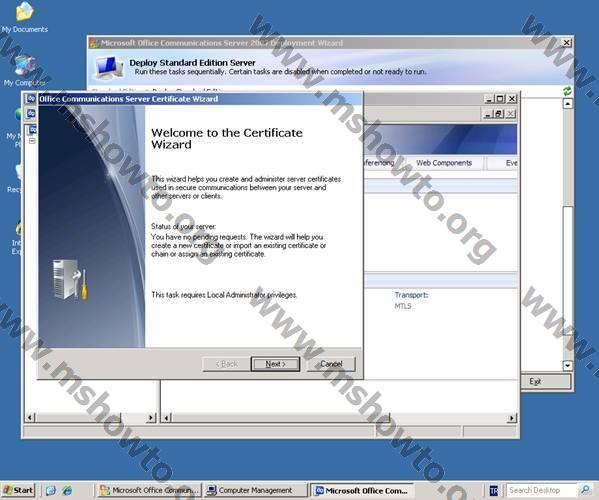Switch to the Web Components tab
The height and width of the screenshot is (500, 599).
[x=444, y=163]
